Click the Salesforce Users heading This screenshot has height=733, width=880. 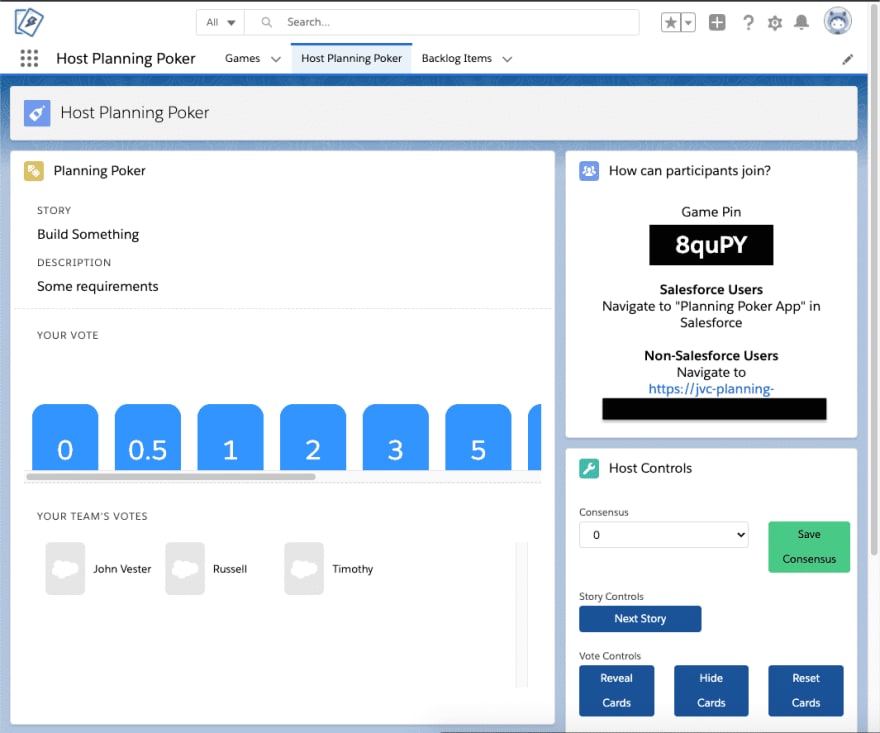(x=711, y=290)
